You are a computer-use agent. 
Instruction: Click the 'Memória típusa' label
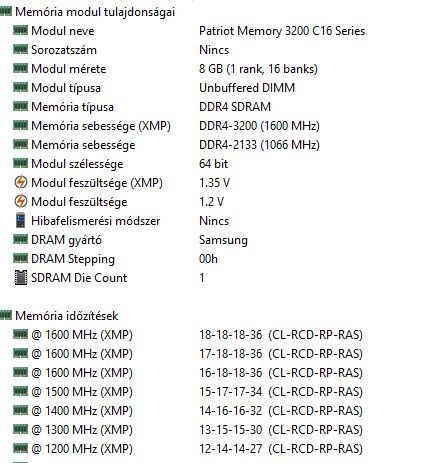(72, 107)
